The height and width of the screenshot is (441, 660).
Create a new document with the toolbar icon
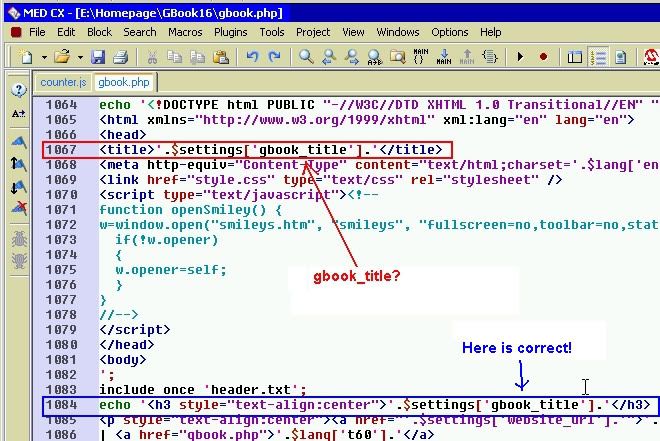(x=25, y=56)
